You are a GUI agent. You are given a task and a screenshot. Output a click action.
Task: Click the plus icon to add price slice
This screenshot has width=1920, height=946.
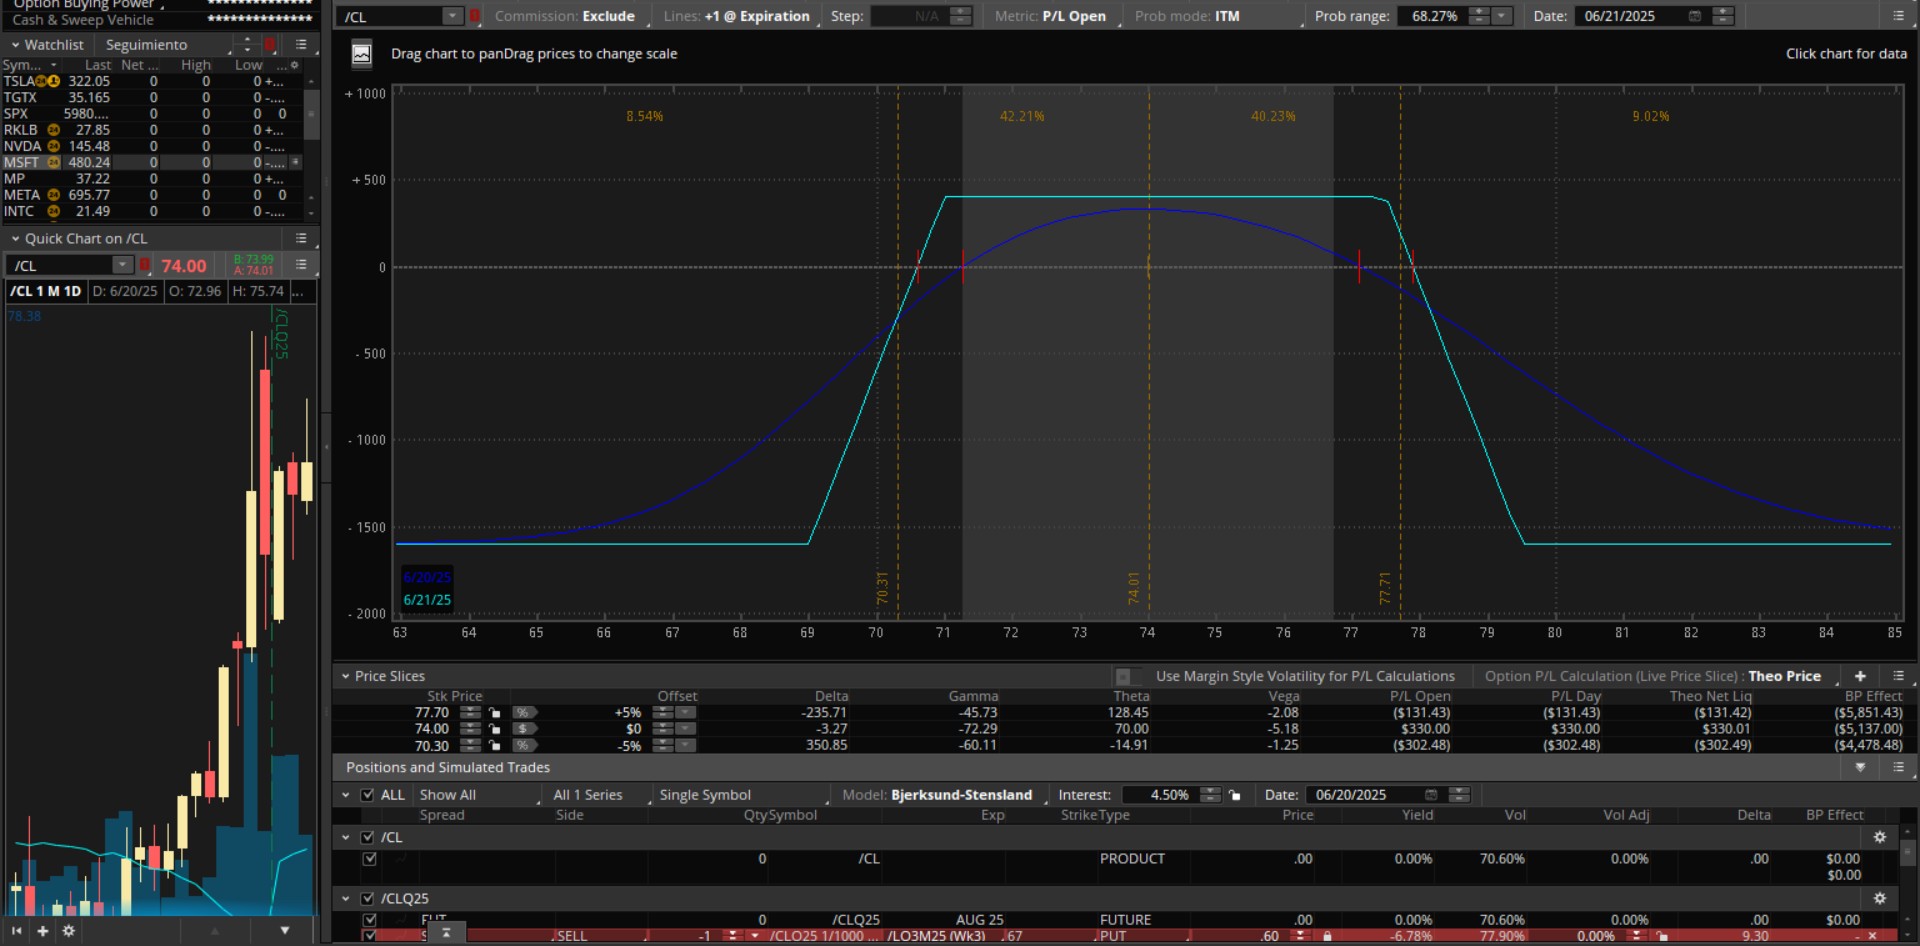pos(1860,676)
